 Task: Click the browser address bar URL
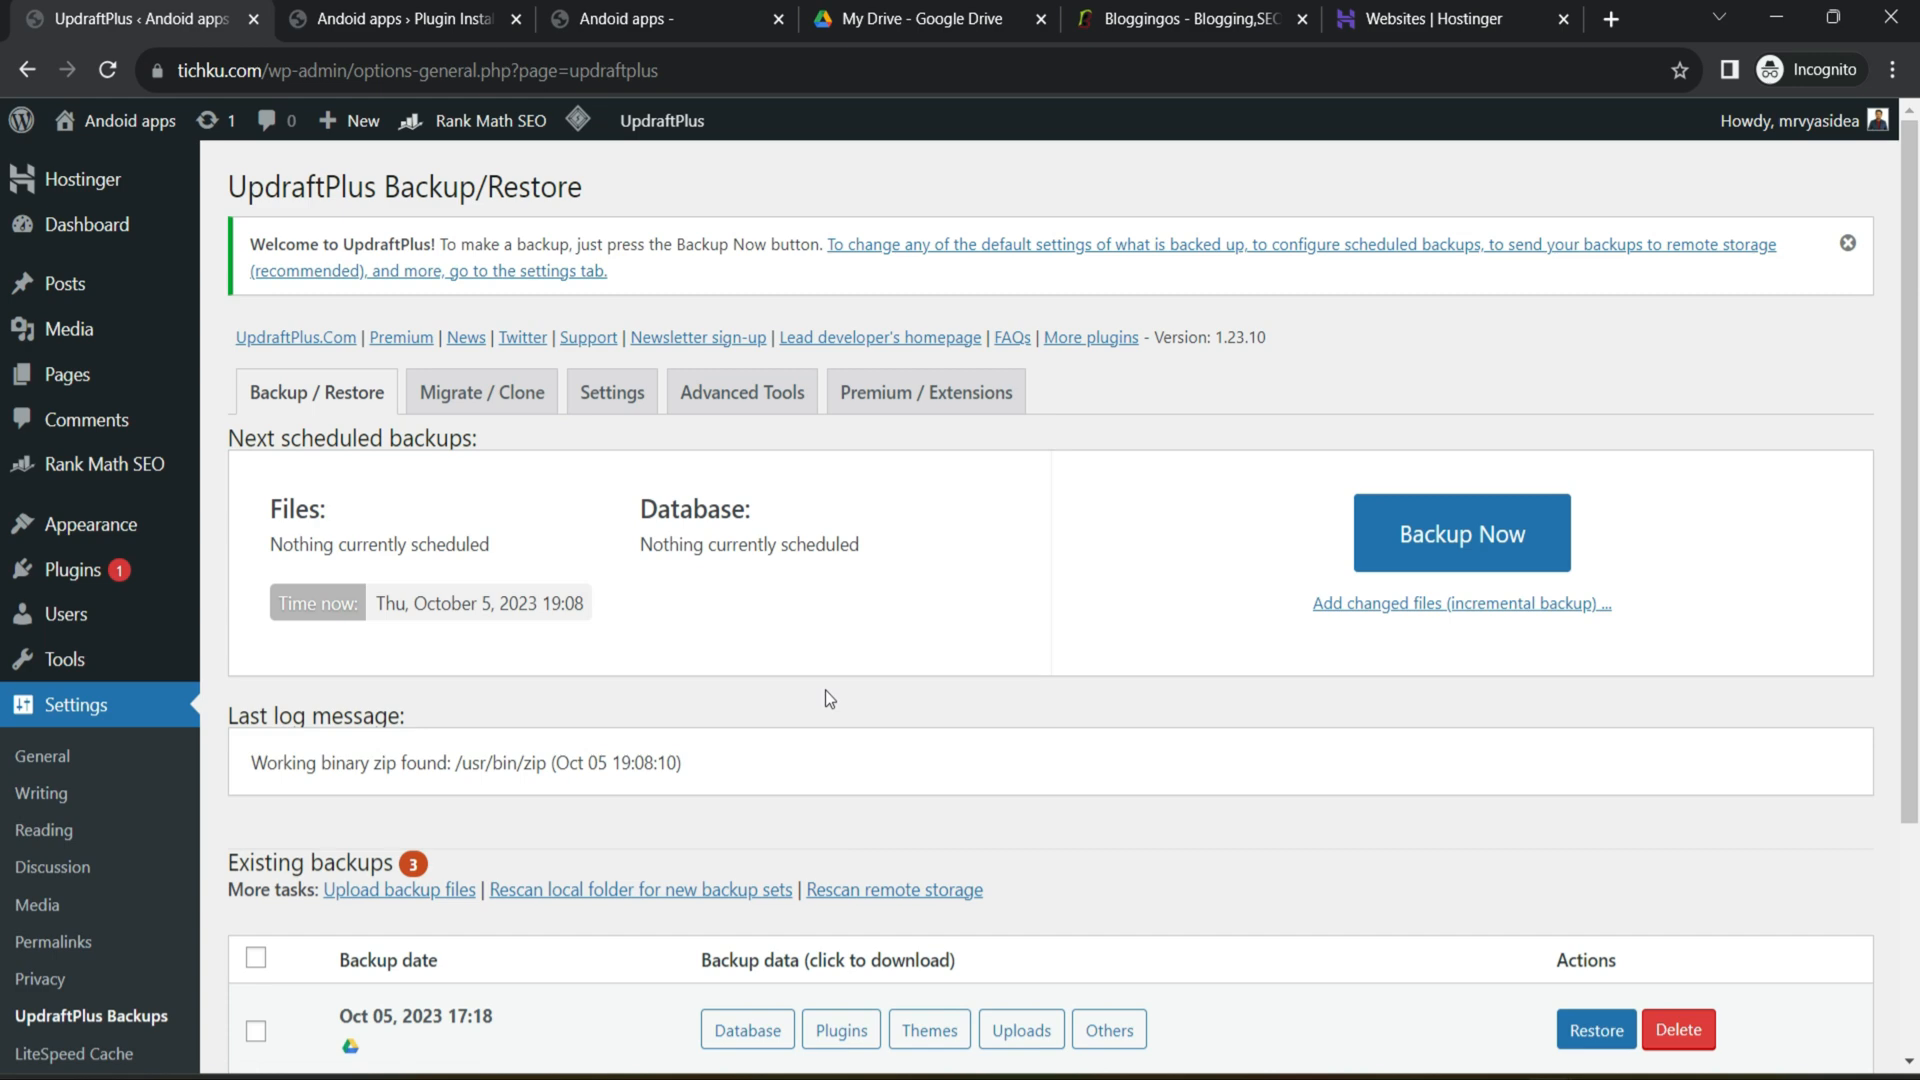coord(417,71)
